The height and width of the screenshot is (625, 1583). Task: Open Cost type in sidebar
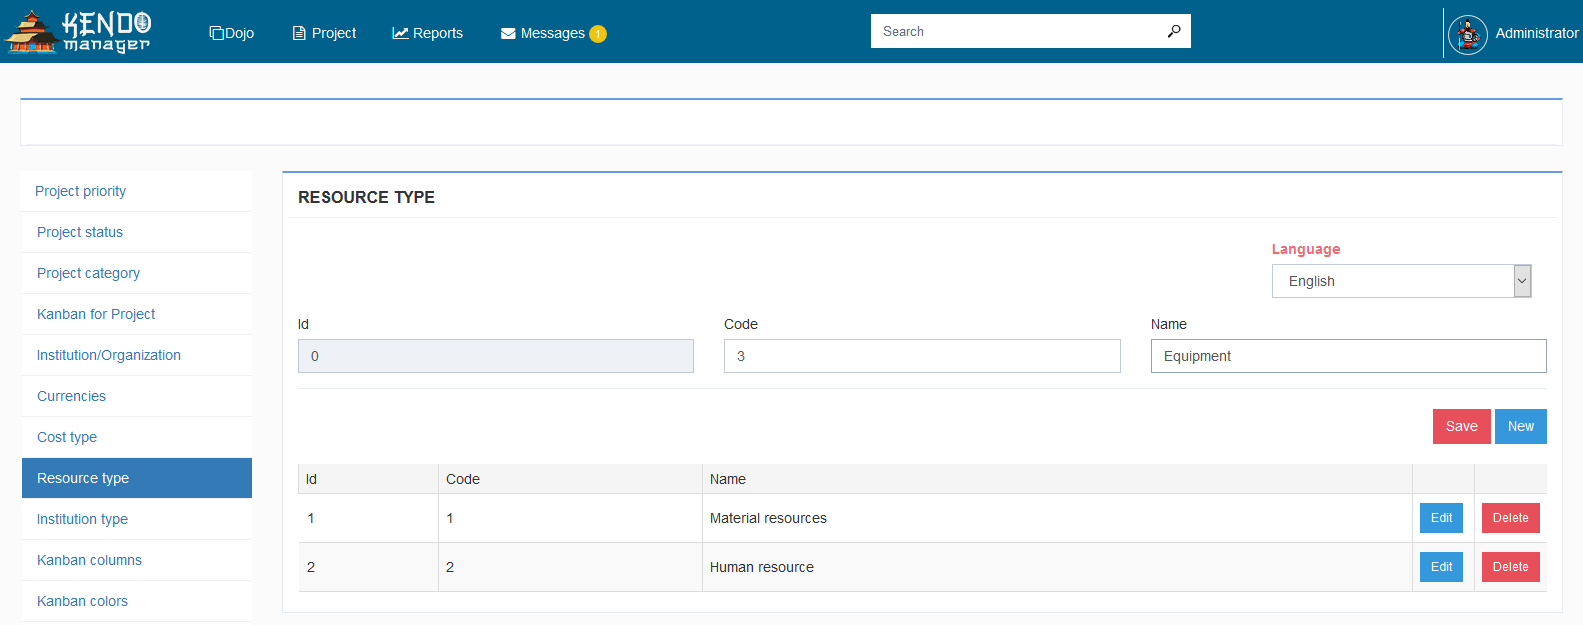[137, 437]
